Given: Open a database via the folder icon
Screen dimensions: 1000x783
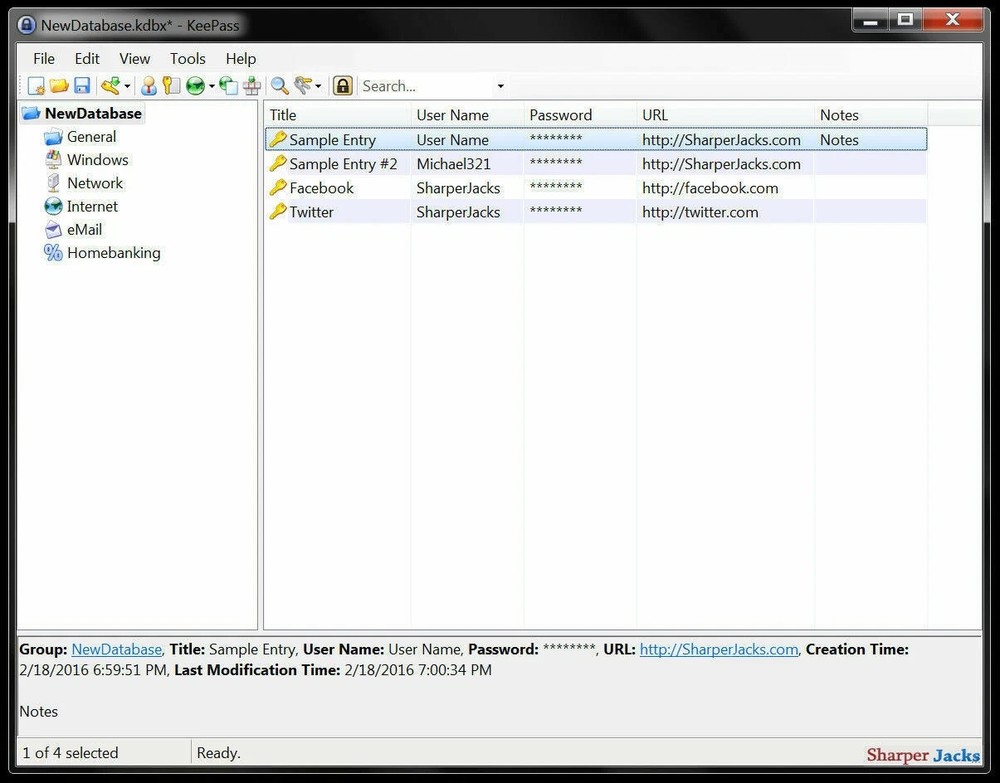Looking at the screenshot, I should (58, 85).
